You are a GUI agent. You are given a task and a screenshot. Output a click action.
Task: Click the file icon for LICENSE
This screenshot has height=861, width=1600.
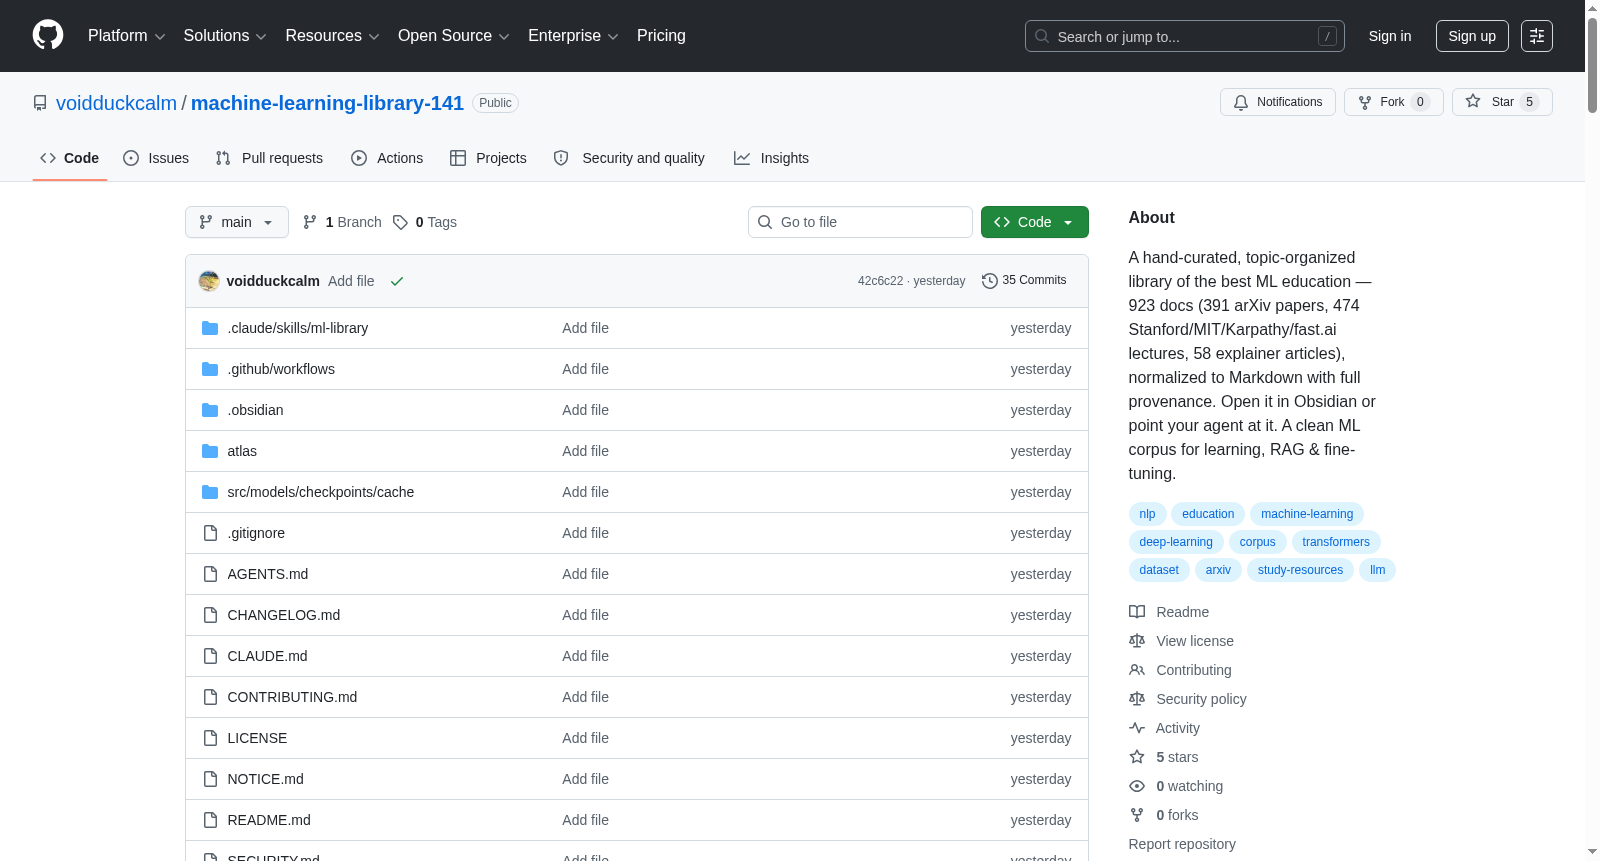tap(210, 738)
